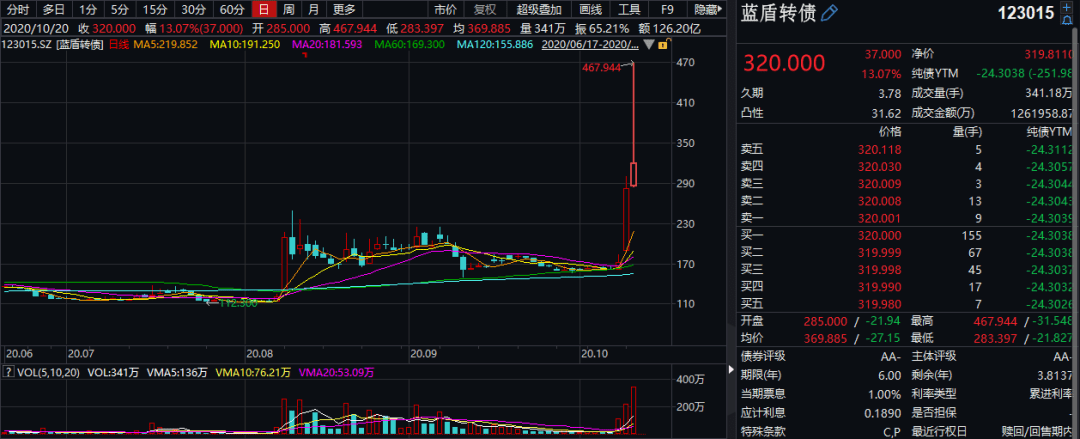Toggle 复权 price adjustment
This screenshot has height=439, width=1080.
(485, 9)
